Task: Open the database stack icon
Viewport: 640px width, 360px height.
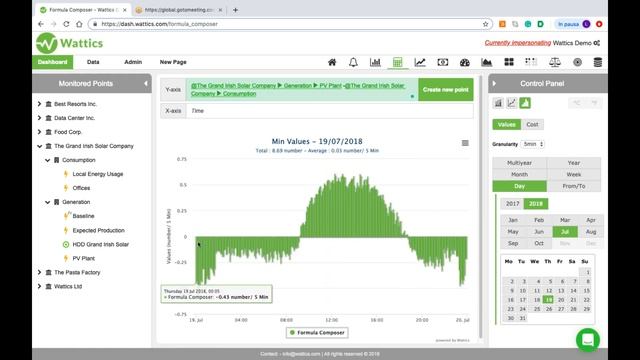Action: click(598, 62)
